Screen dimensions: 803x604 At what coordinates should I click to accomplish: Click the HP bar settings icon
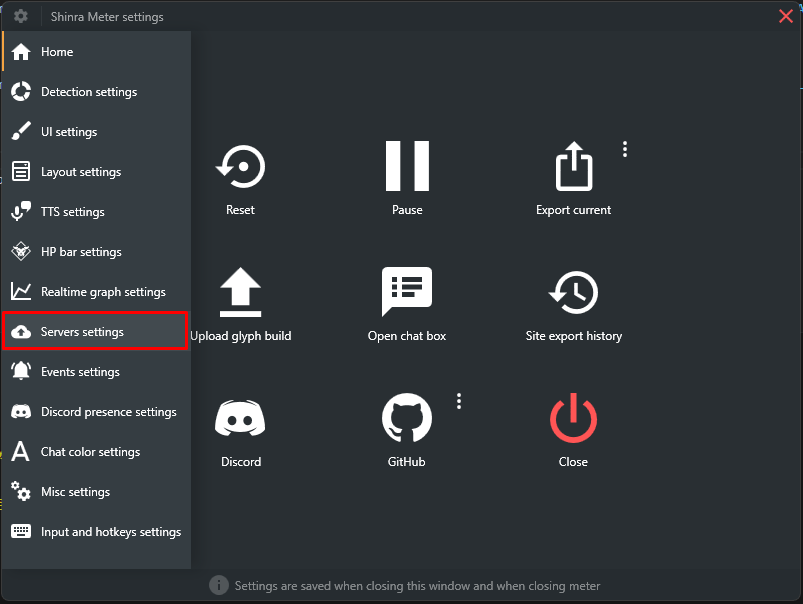pos(20,252)
